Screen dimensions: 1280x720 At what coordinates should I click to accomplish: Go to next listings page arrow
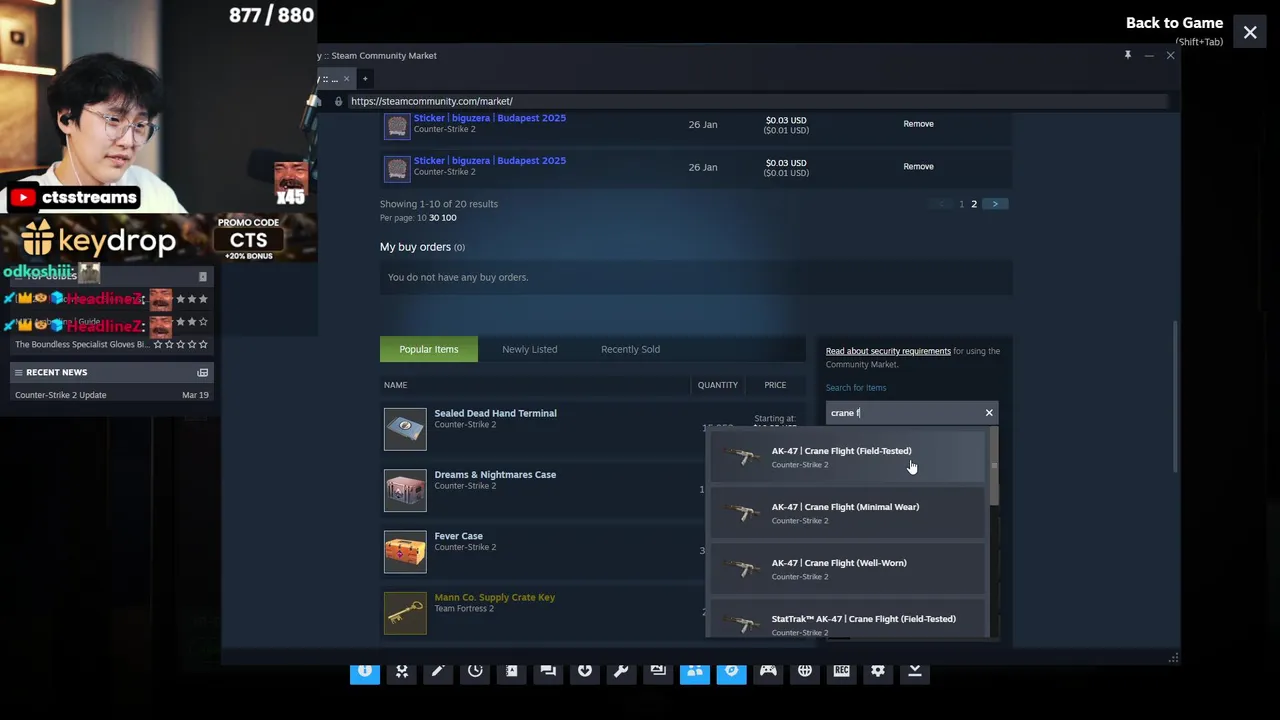[x=995, y=204]
